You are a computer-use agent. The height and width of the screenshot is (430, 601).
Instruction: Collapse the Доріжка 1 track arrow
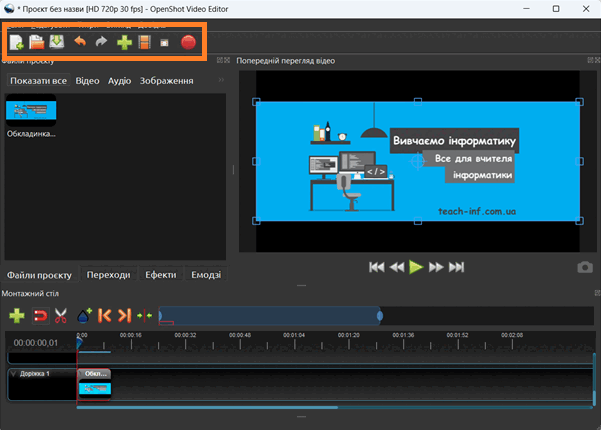coord(14,374)
